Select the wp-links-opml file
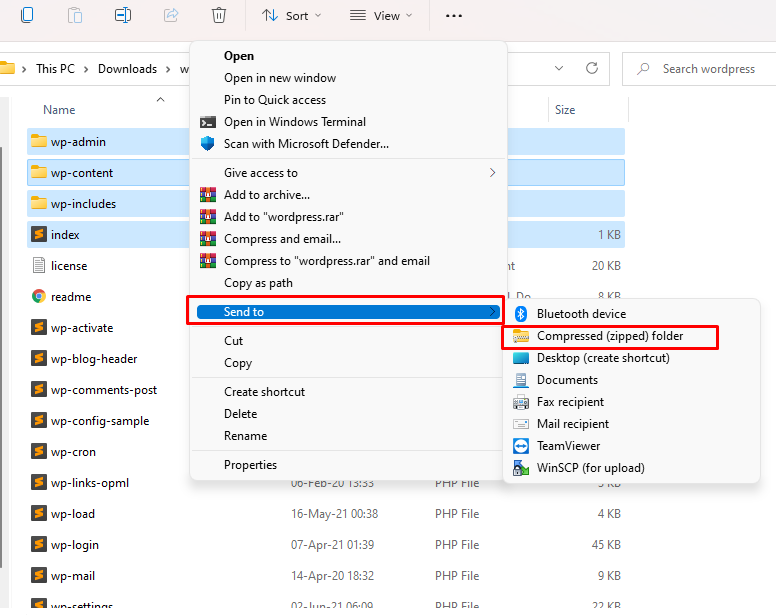 pyautogui.click(x=80, y=483)
